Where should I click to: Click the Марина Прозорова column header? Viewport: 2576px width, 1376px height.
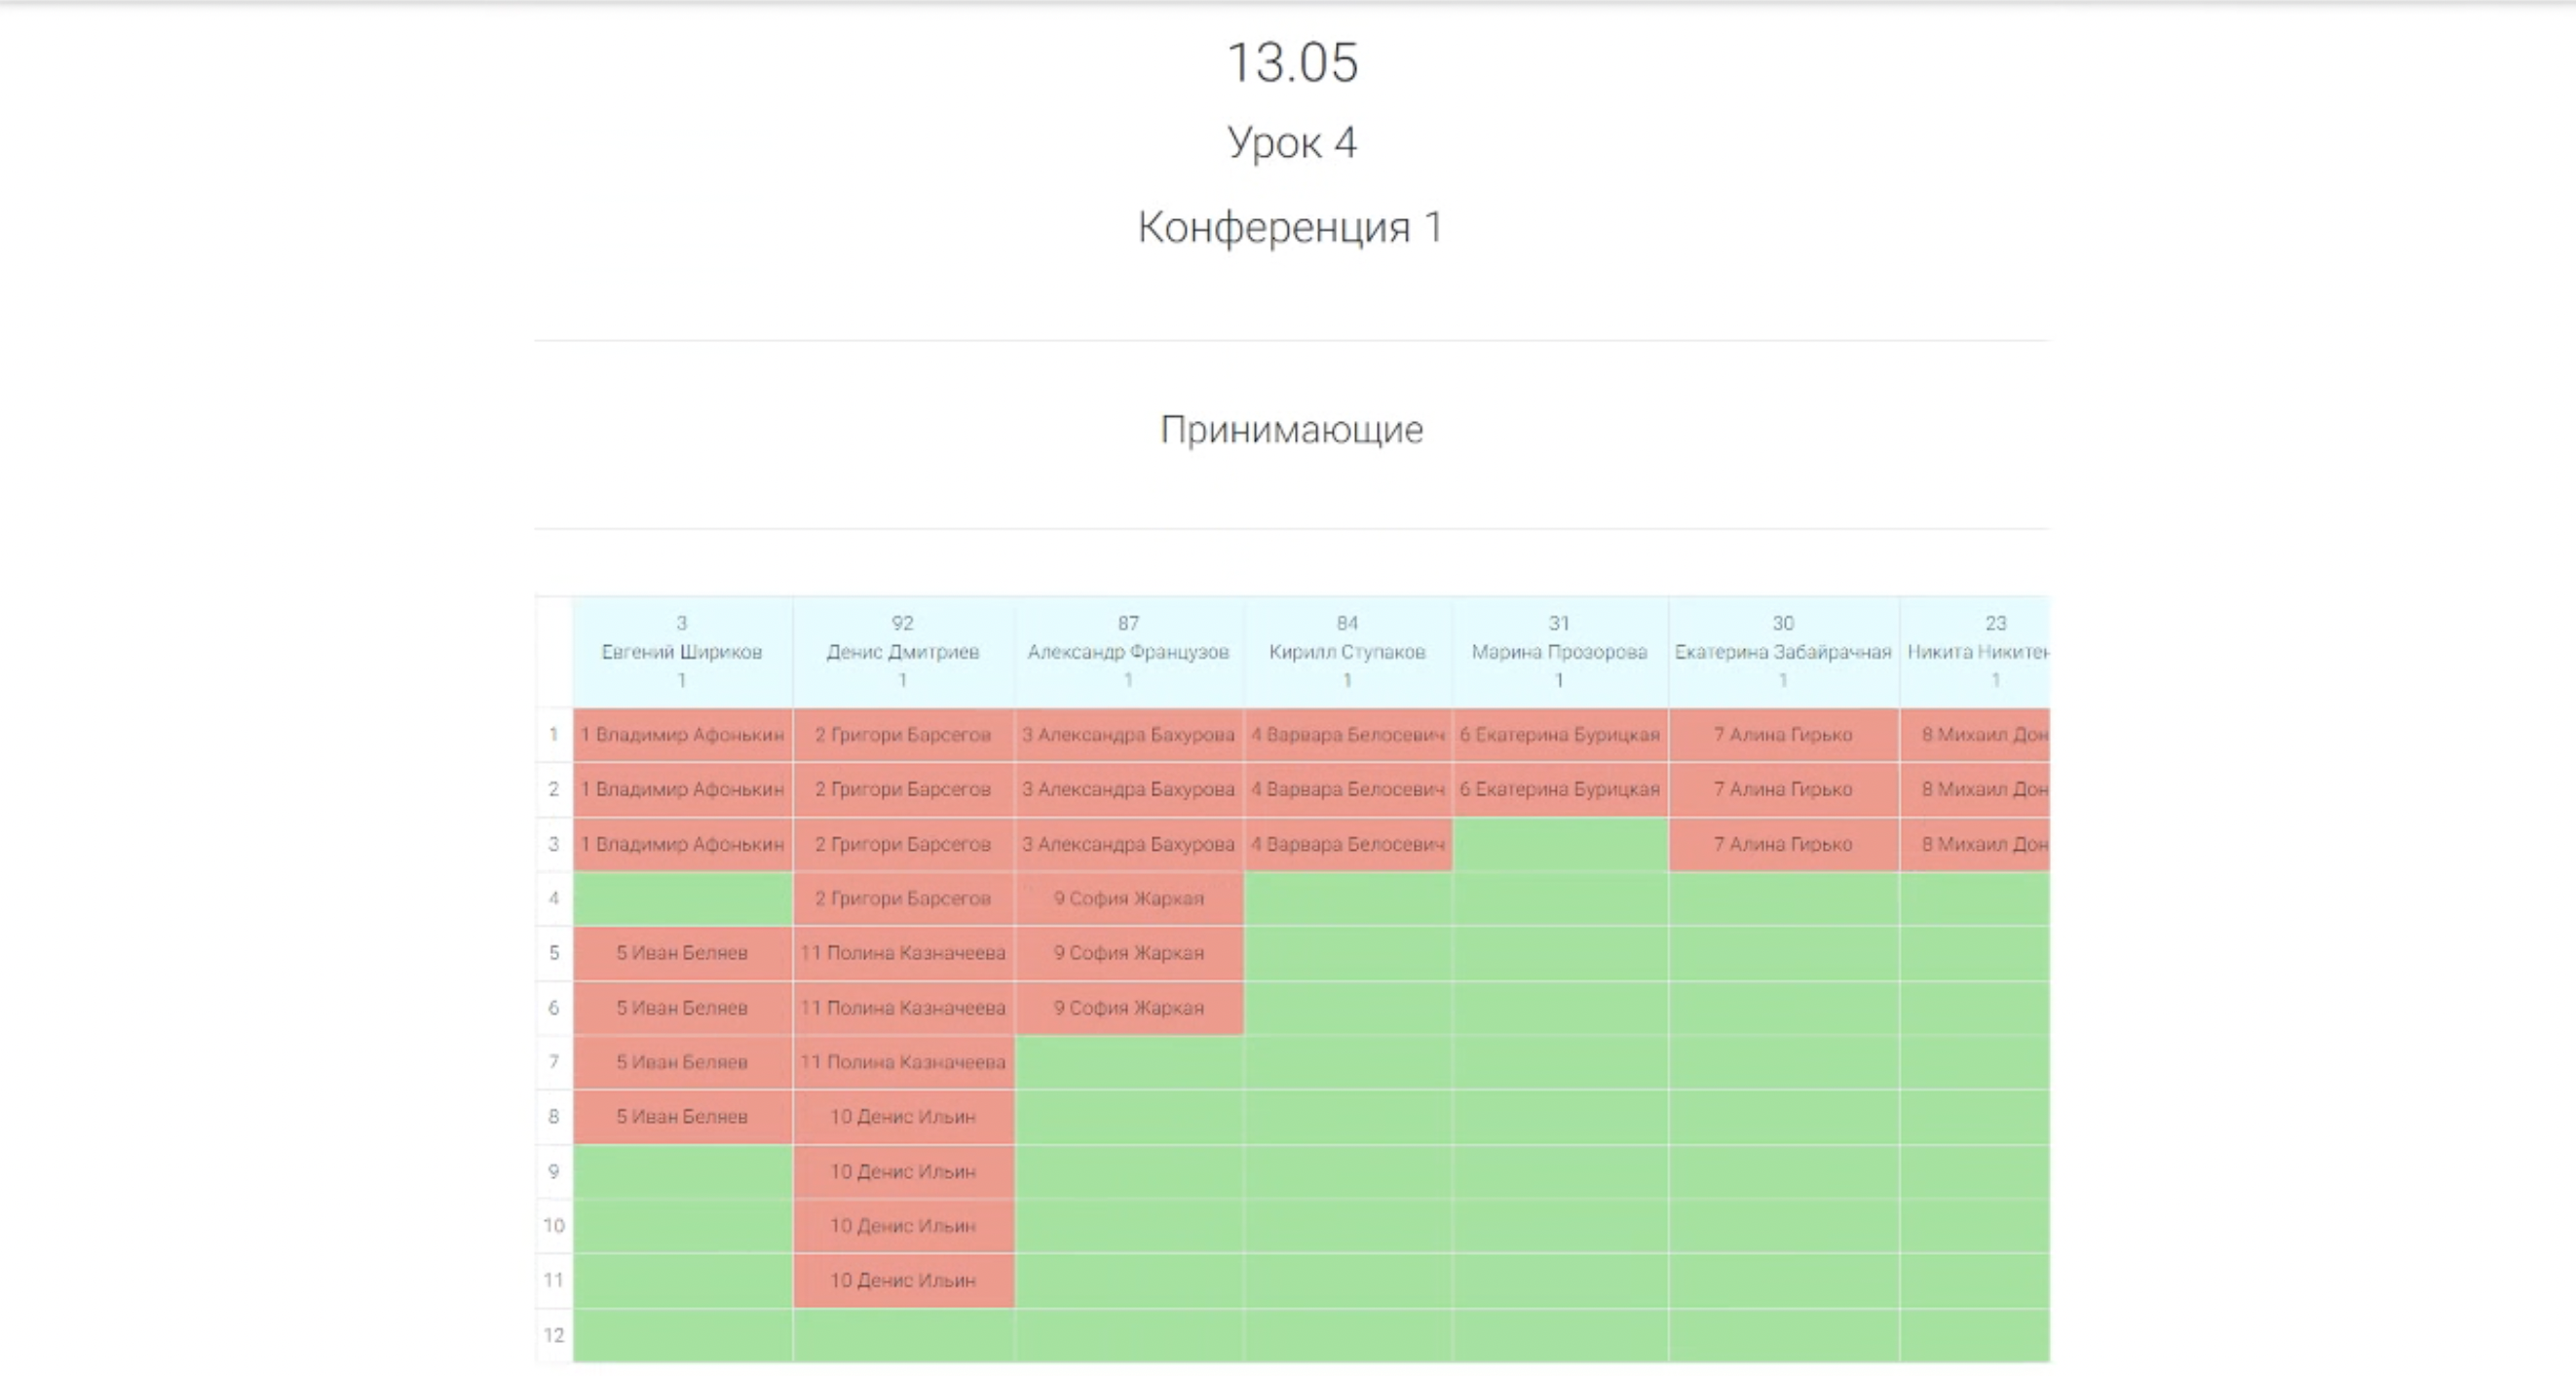tap(1560, 652)
